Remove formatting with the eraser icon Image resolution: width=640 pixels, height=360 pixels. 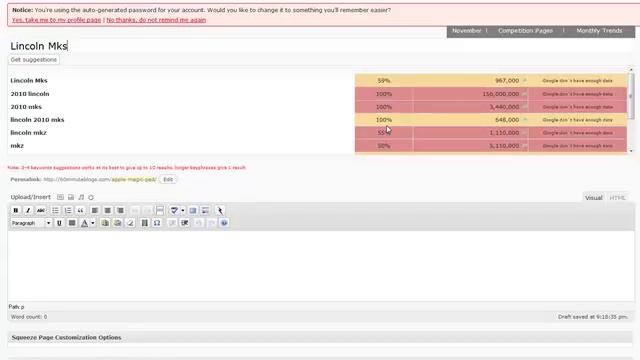(130, 223)
